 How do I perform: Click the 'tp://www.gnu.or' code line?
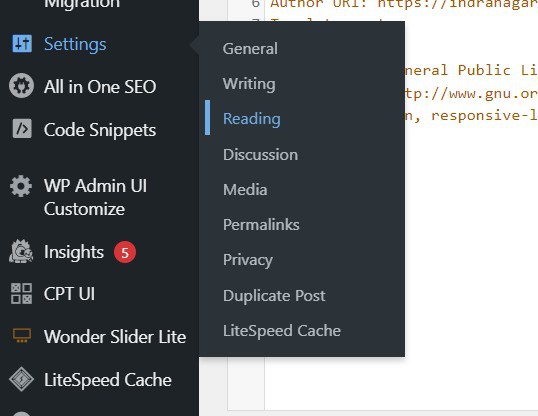471,93
